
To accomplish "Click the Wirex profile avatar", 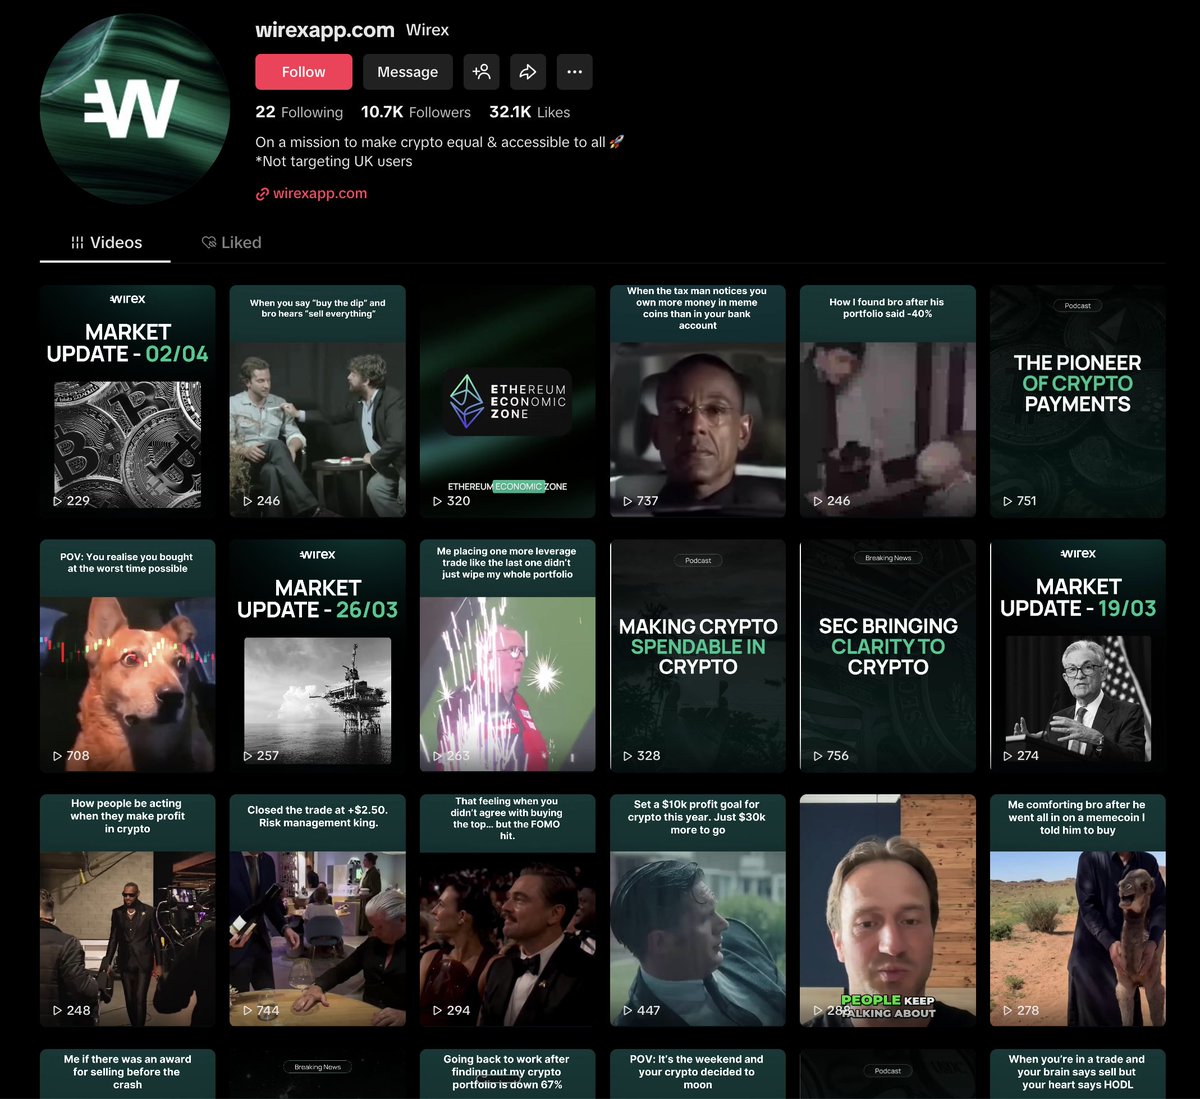I will [135, 109].
